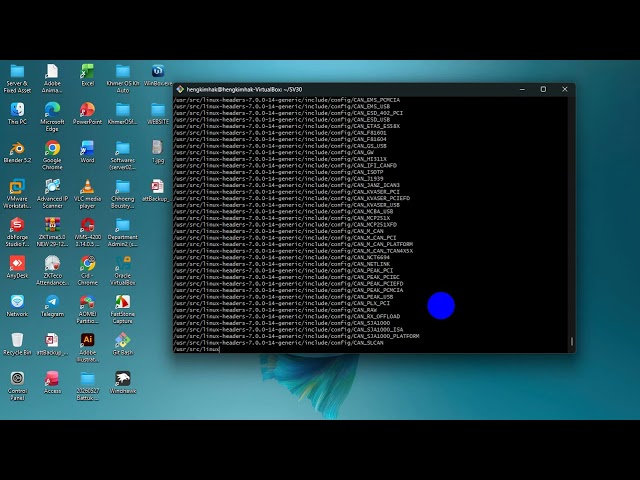Screen dimensions: 640x480
Task: Open the Cid - Chrome shortcut
Action: click(87, 271)
